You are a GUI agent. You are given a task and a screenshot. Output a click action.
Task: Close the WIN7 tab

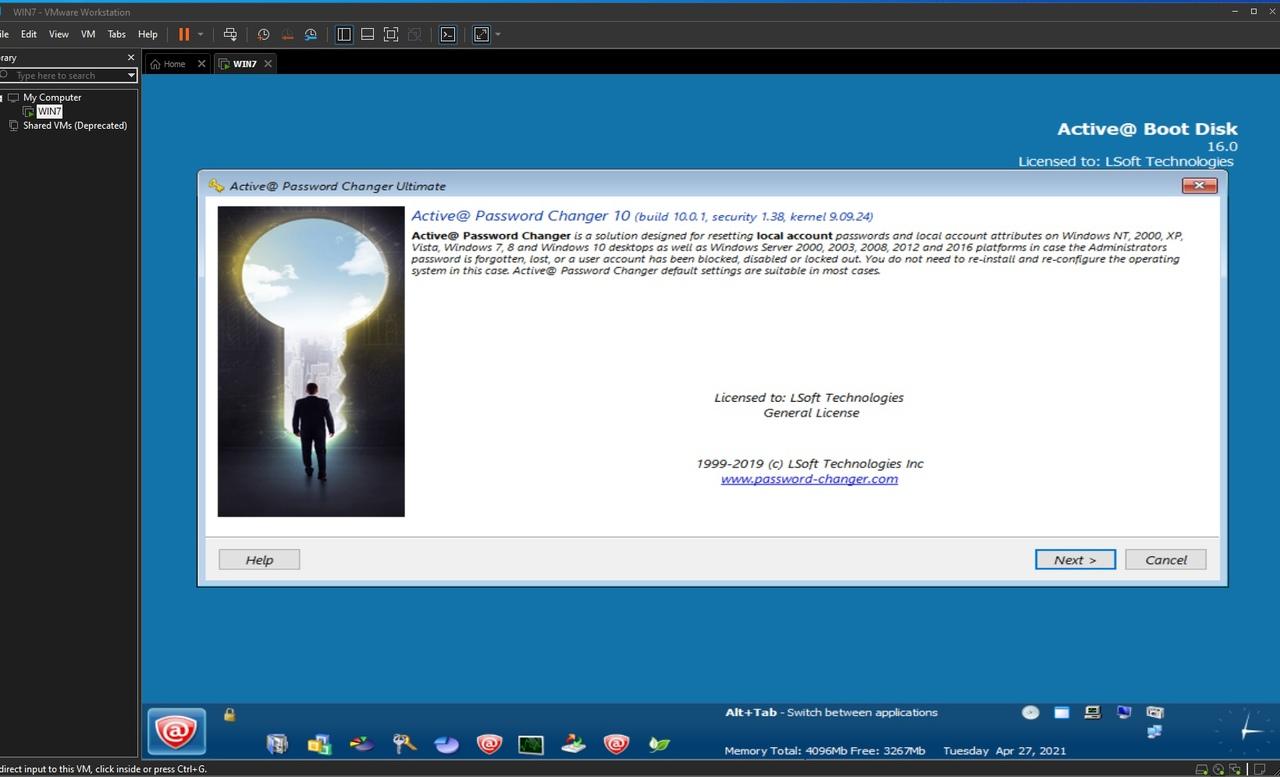click(x=268, y=63)
